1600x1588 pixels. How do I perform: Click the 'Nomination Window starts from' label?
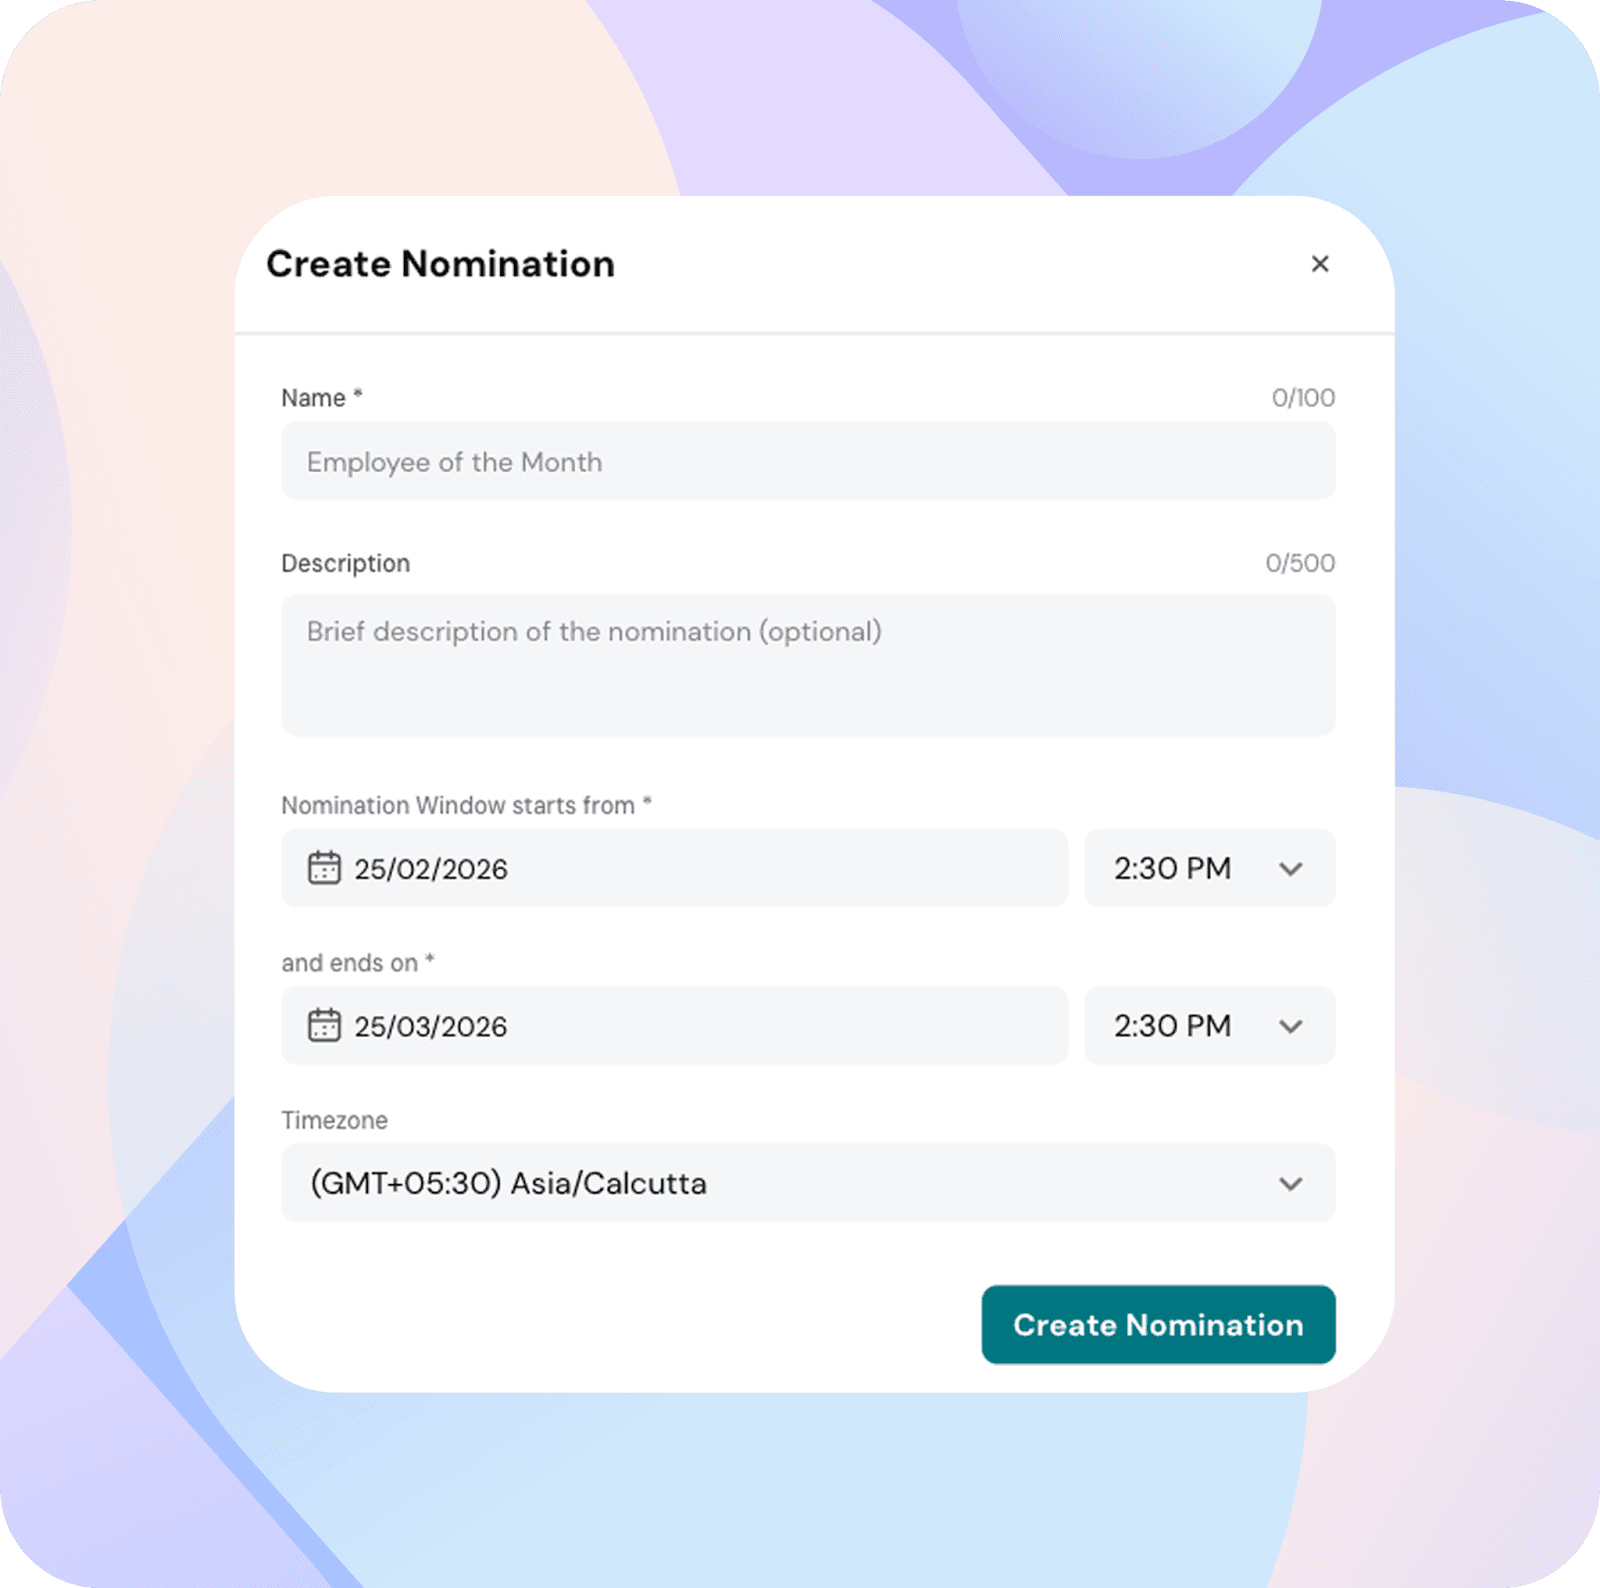coord(458,806)
